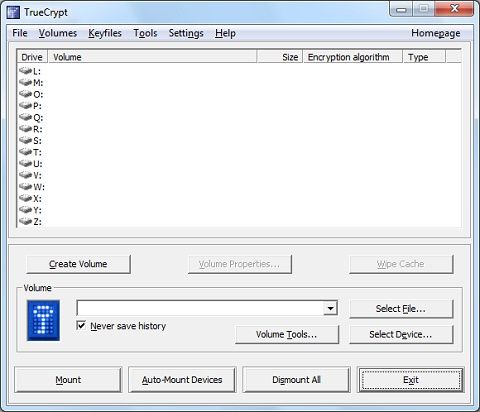Sort by the Size column header
Image resolution: width=480 pixels, height=412 pixels.
(x=280, y=57)
